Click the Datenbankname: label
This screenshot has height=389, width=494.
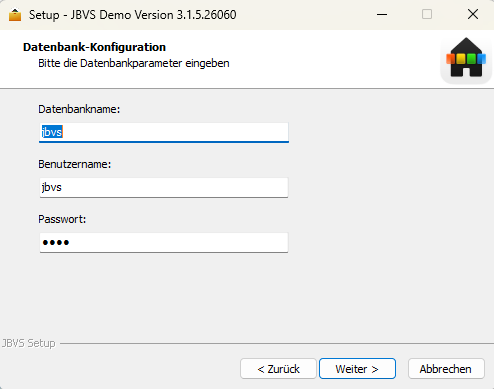(x=79, y=109)
